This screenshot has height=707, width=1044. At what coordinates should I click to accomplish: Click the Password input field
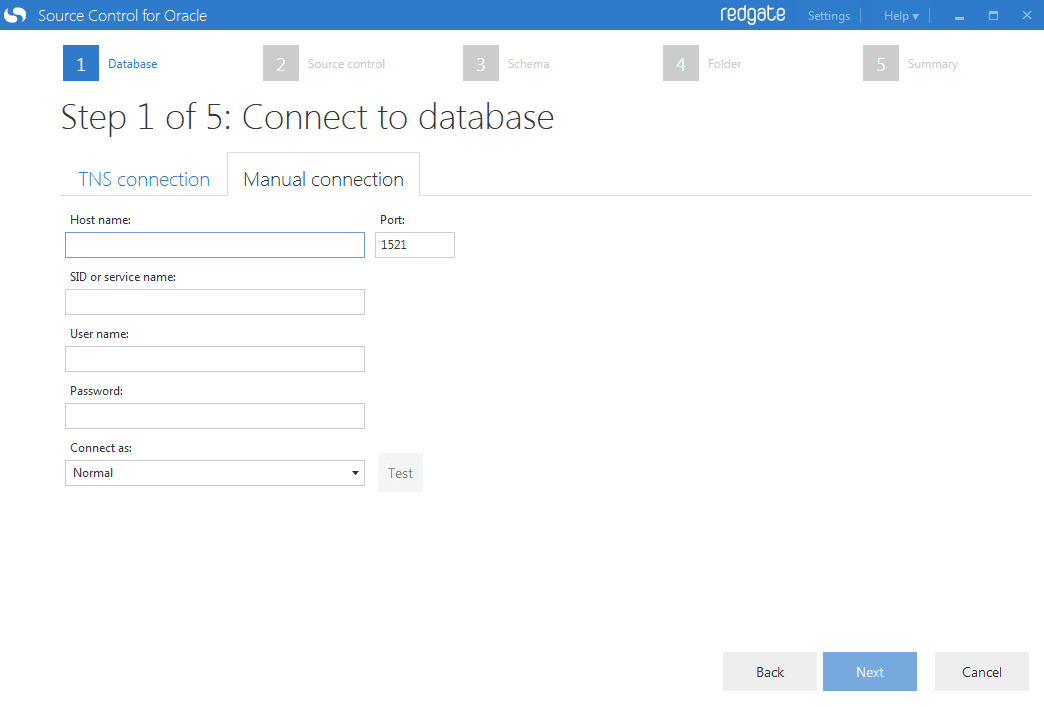tap(215, 416)
